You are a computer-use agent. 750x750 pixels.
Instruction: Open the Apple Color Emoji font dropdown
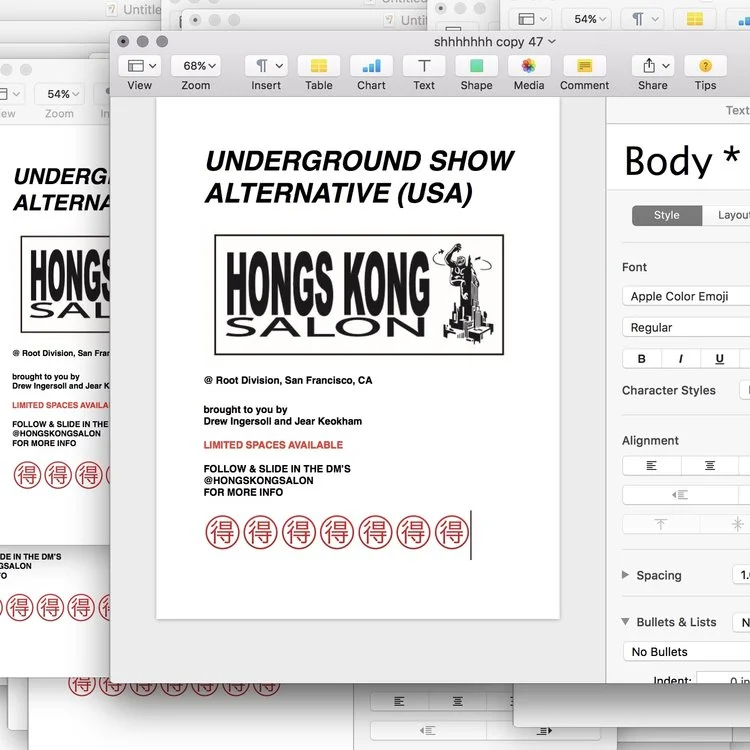point(686,297)
